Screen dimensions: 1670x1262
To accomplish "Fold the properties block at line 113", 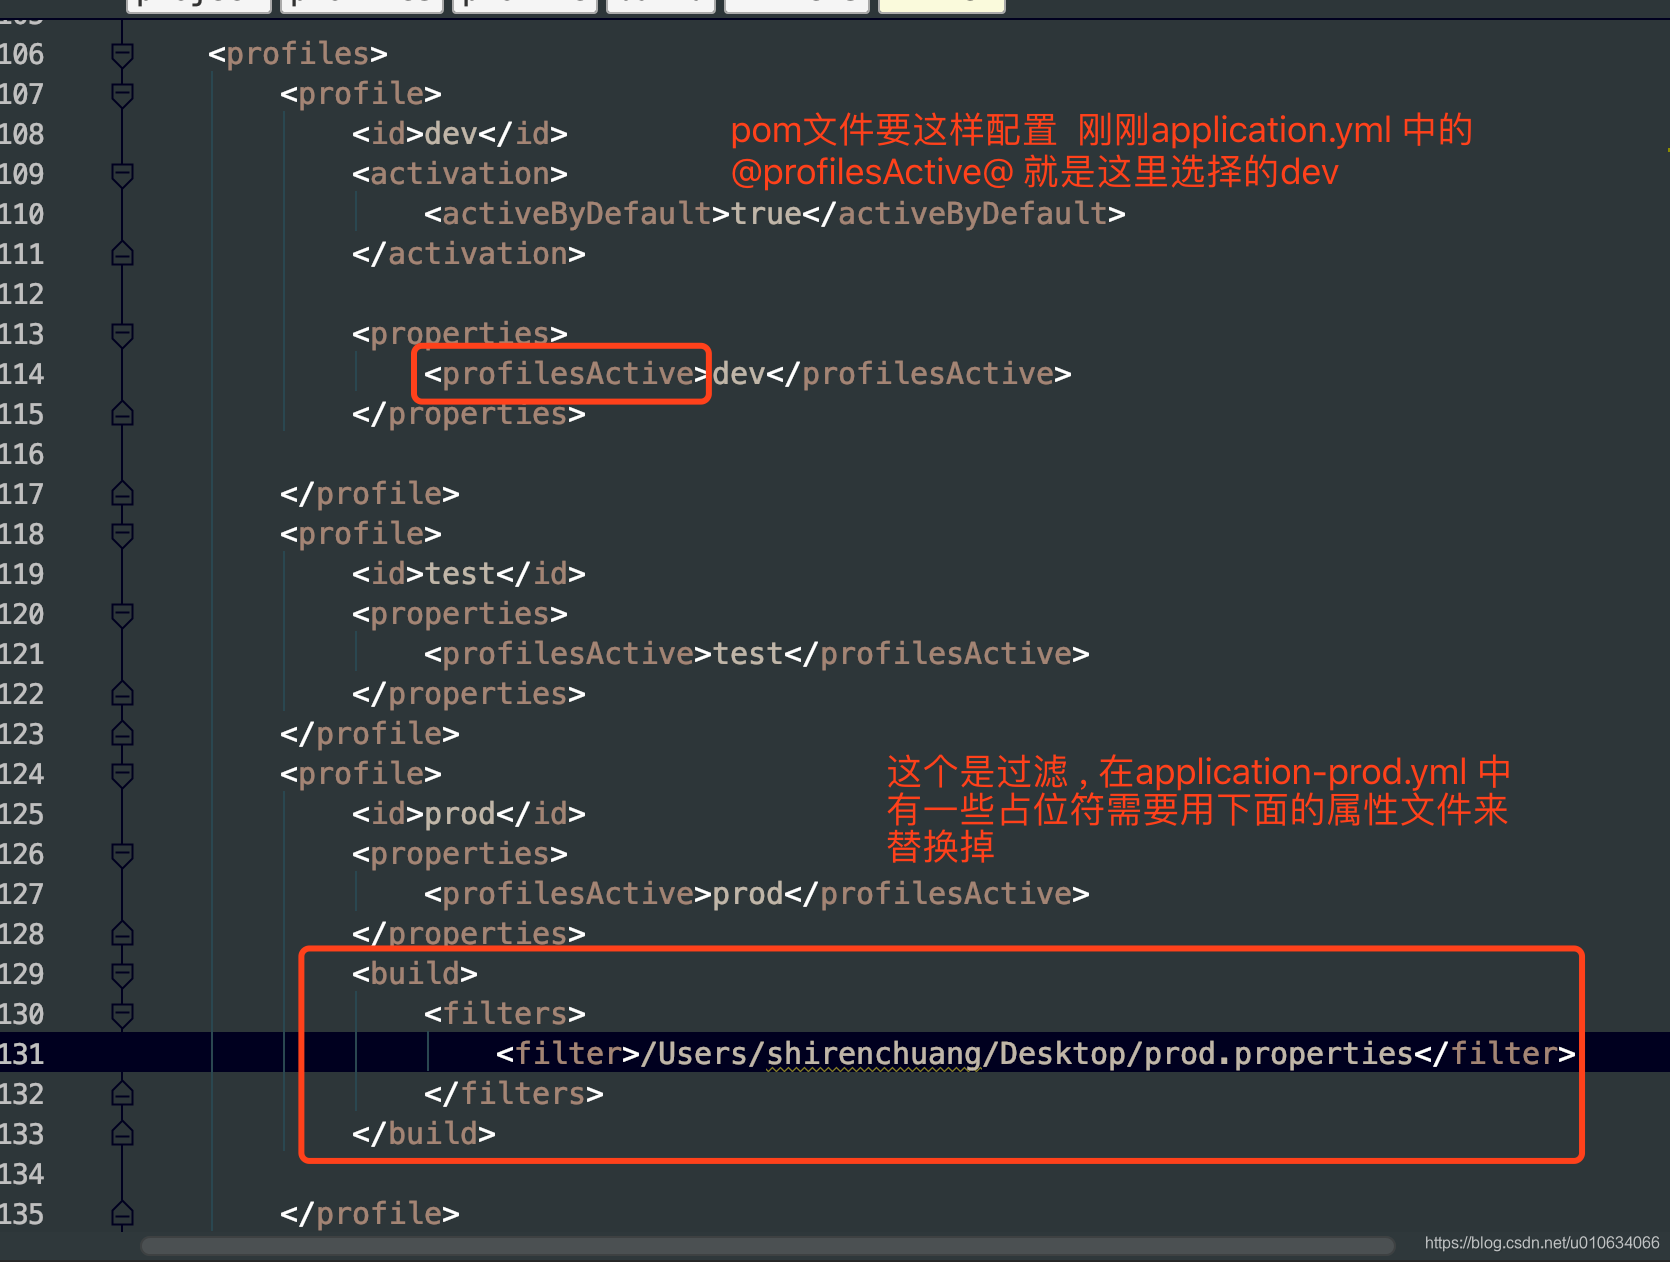I will [122, 334].
